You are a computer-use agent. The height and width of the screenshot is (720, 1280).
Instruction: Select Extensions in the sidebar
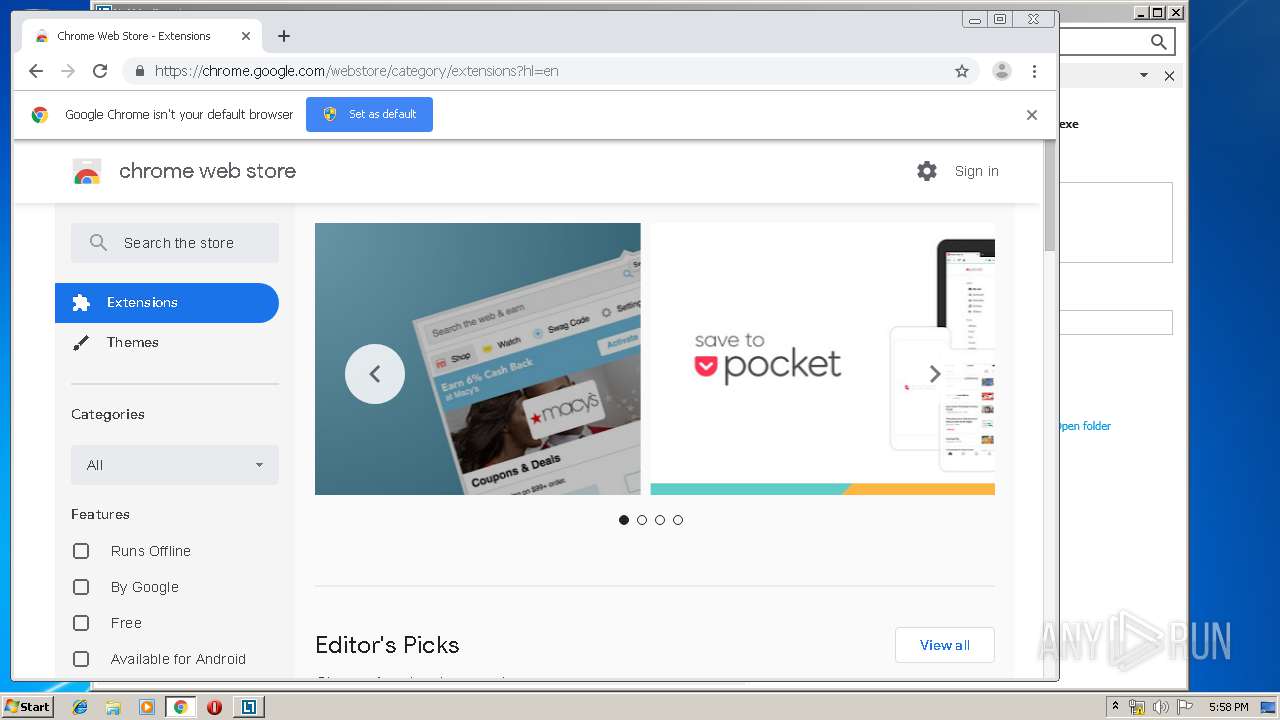coord(166,303)
